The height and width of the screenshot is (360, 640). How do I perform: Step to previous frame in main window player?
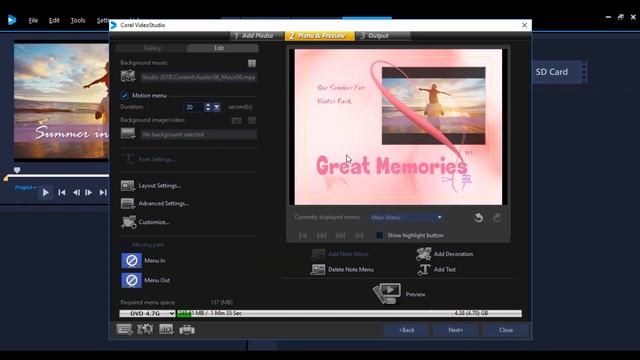76,192
